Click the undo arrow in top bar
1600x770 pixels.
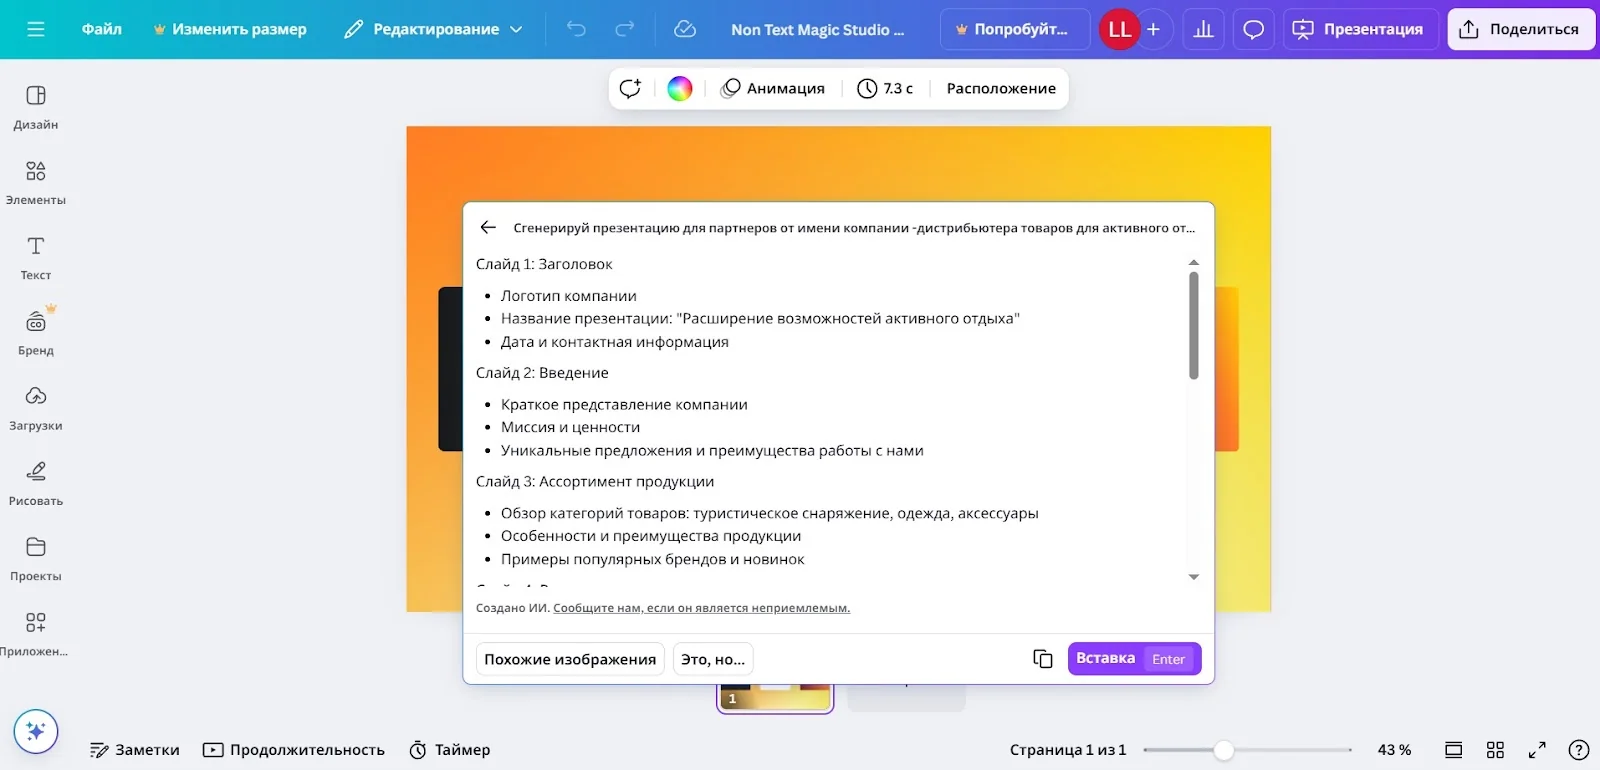click(576, 29)
